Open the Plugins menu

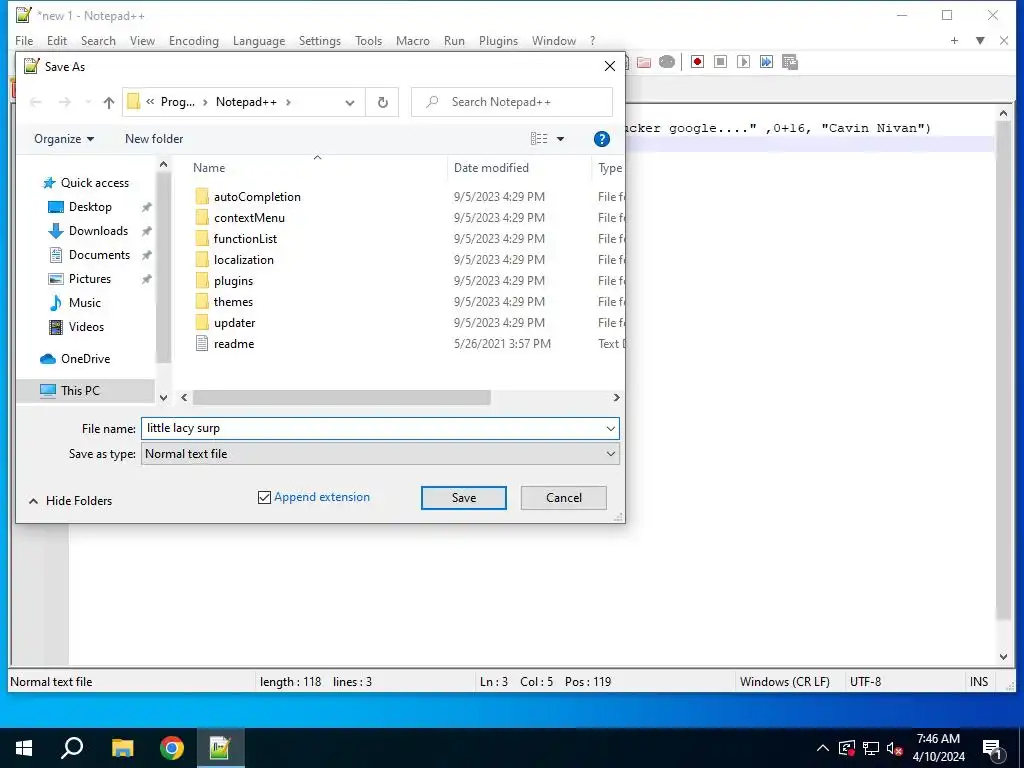tap(498, 40)
